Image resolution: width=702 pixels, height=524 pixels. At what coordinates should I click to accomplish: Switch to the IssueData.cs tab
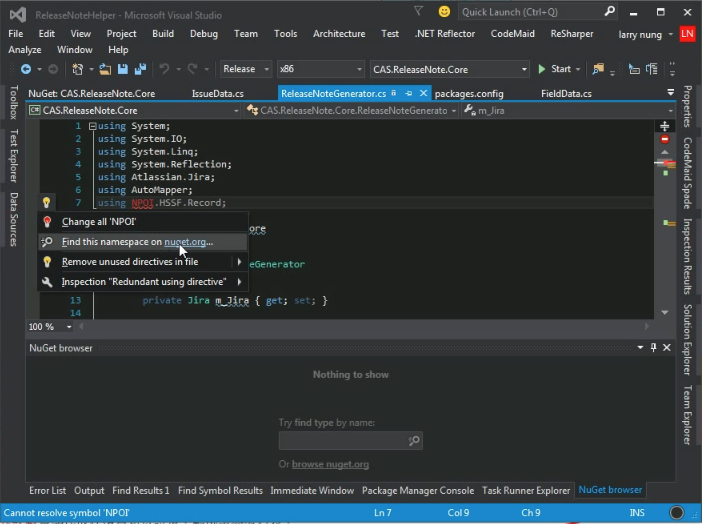coord(218,94)
